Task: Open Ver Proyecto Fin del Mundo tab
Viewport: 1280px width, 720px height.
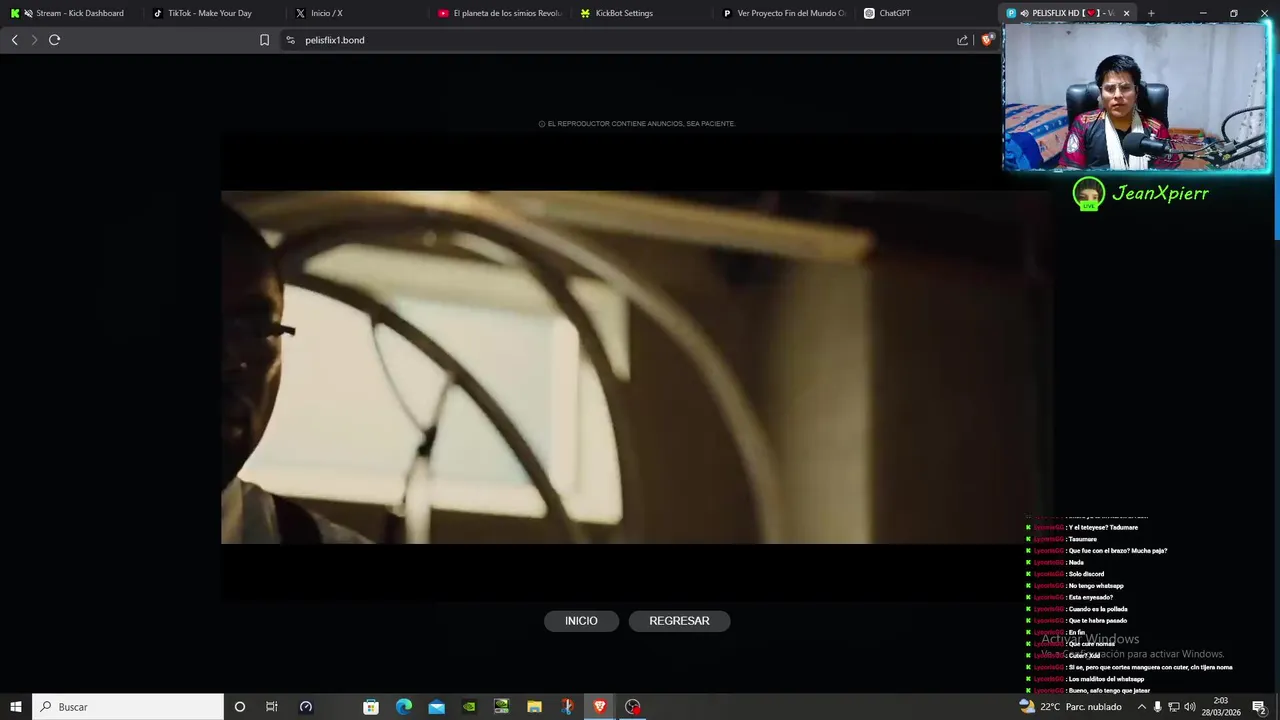Action: pyautogui.click(x=785, y=13)
